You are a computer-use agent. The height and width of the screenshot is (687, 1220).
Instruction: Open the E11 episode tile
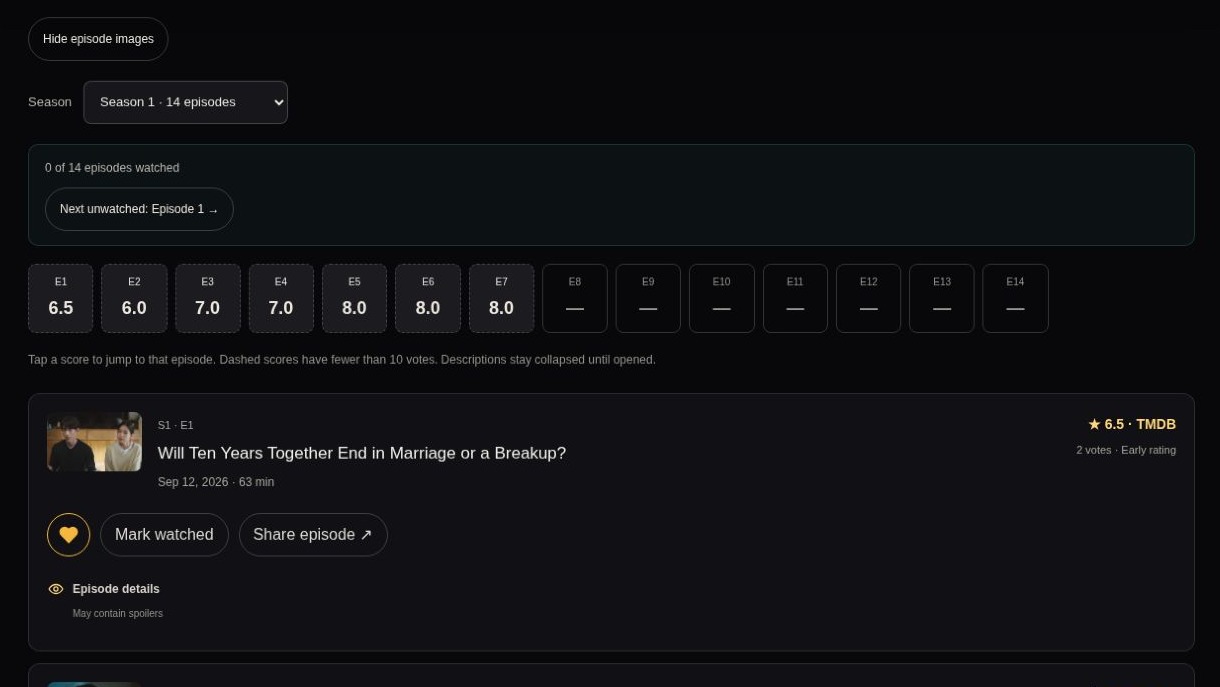[x=795, y=298]
